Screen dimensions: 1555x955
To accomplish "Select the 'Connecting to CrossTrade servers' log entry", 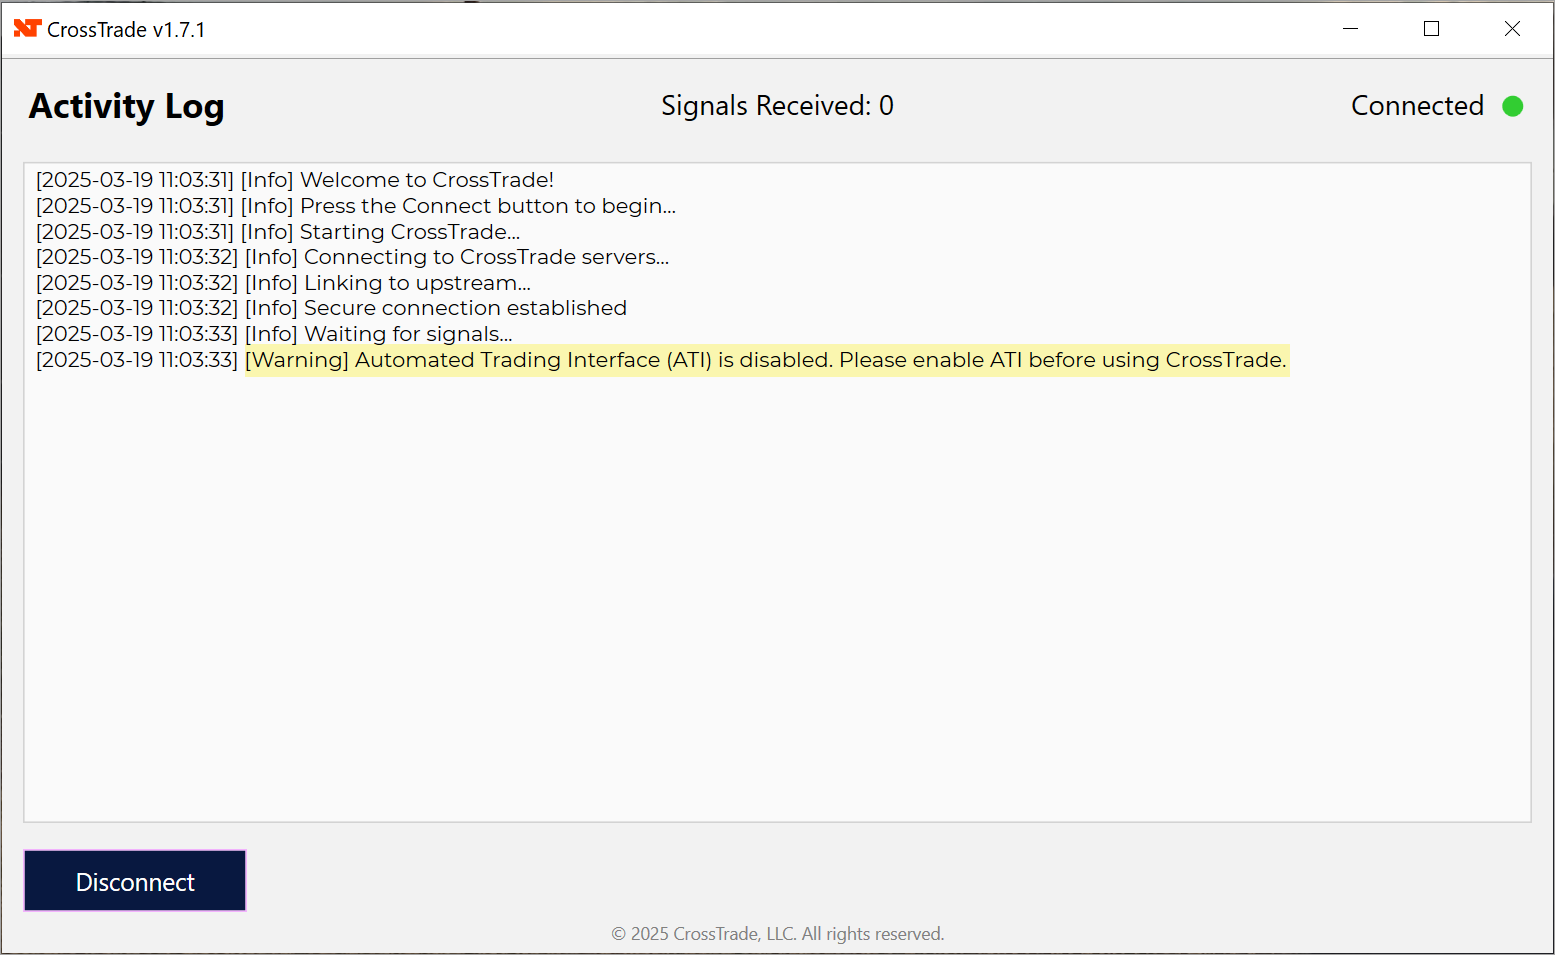I will point(353,257).
